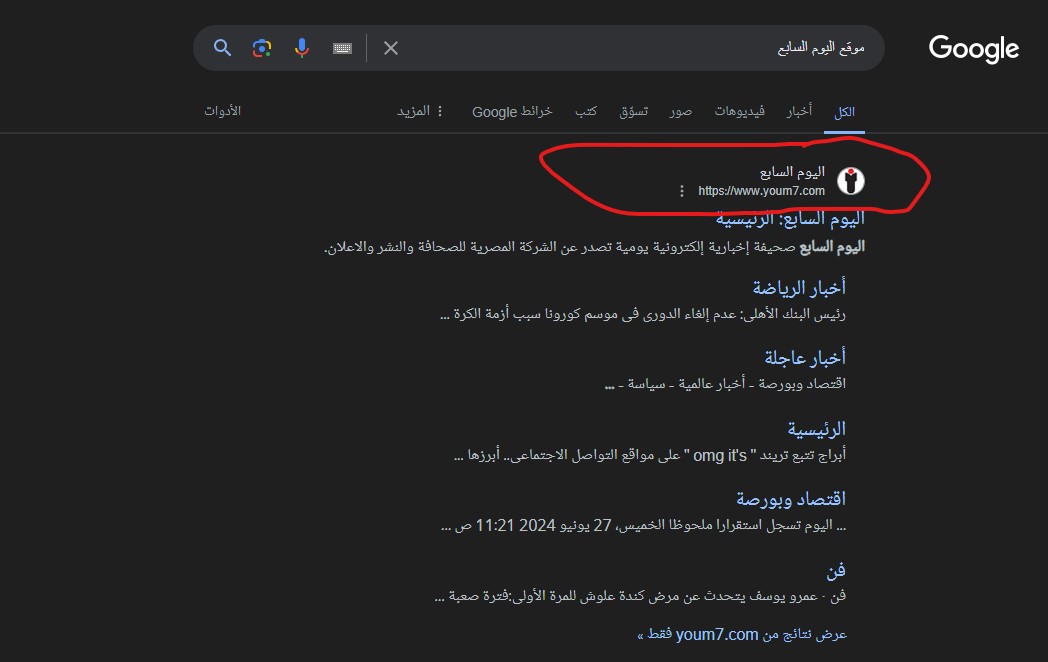The height and width of the screenshot is (662, 1048).
Task: Open the الأدوات tools panel
Action: click(x=222, y=111)
